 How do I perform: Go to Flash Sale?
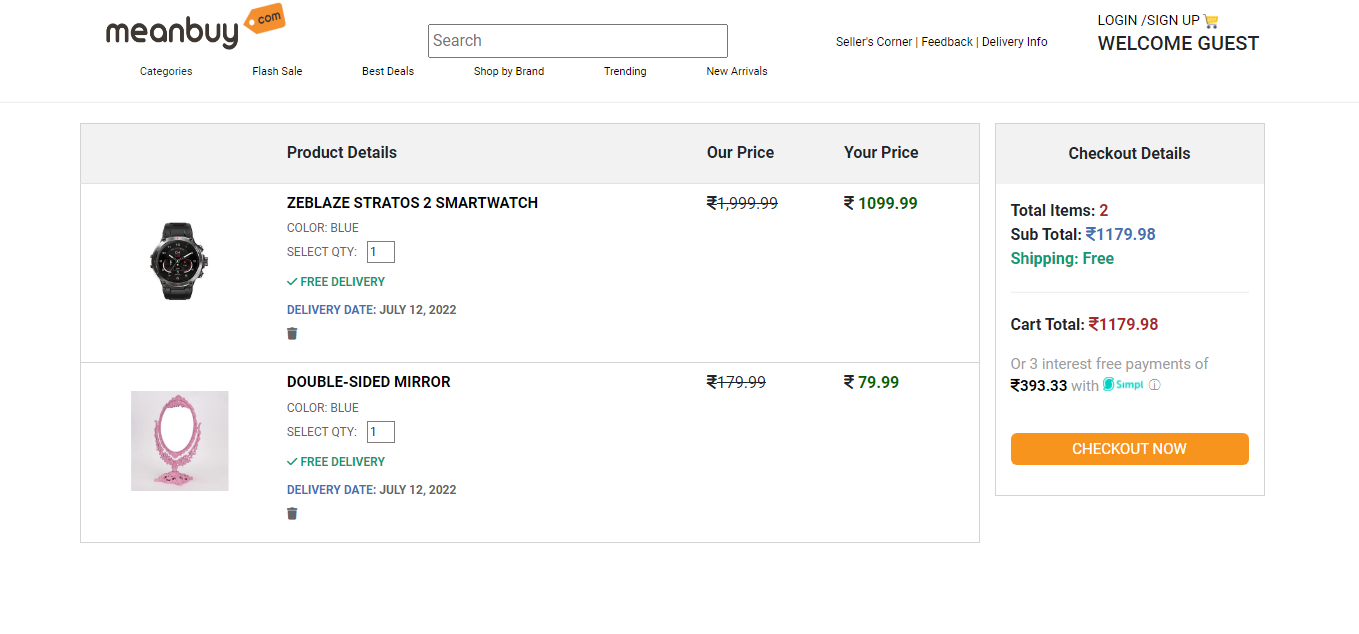(x=277, y=71)
